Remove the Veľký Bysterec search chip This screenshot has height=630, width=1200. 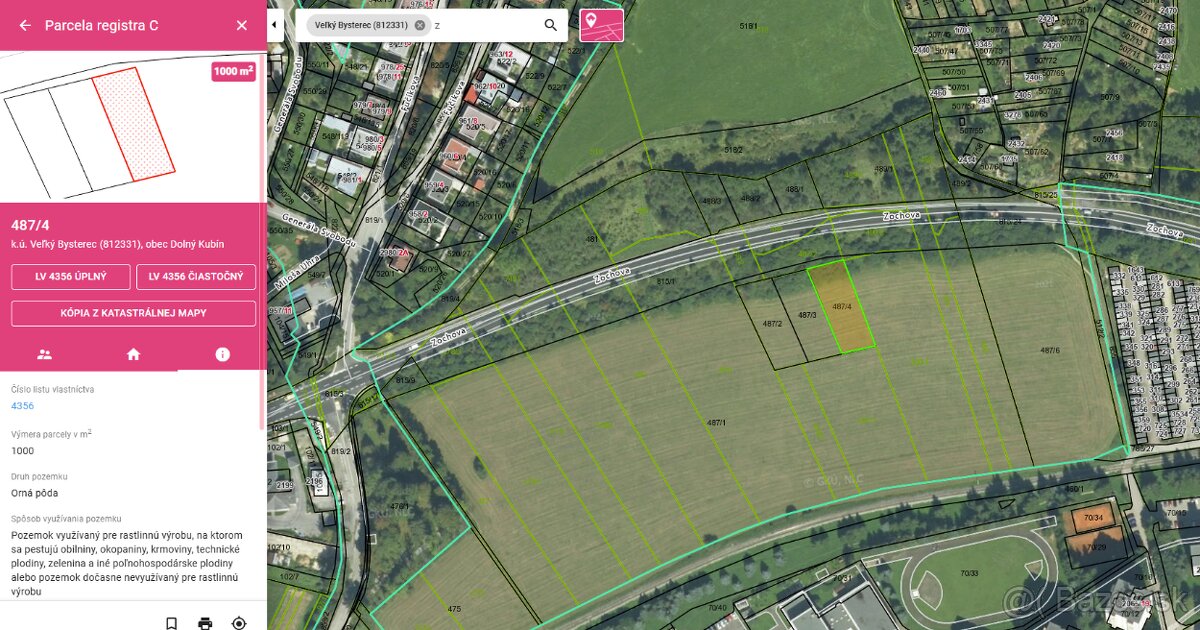click(x=420, y=25)
